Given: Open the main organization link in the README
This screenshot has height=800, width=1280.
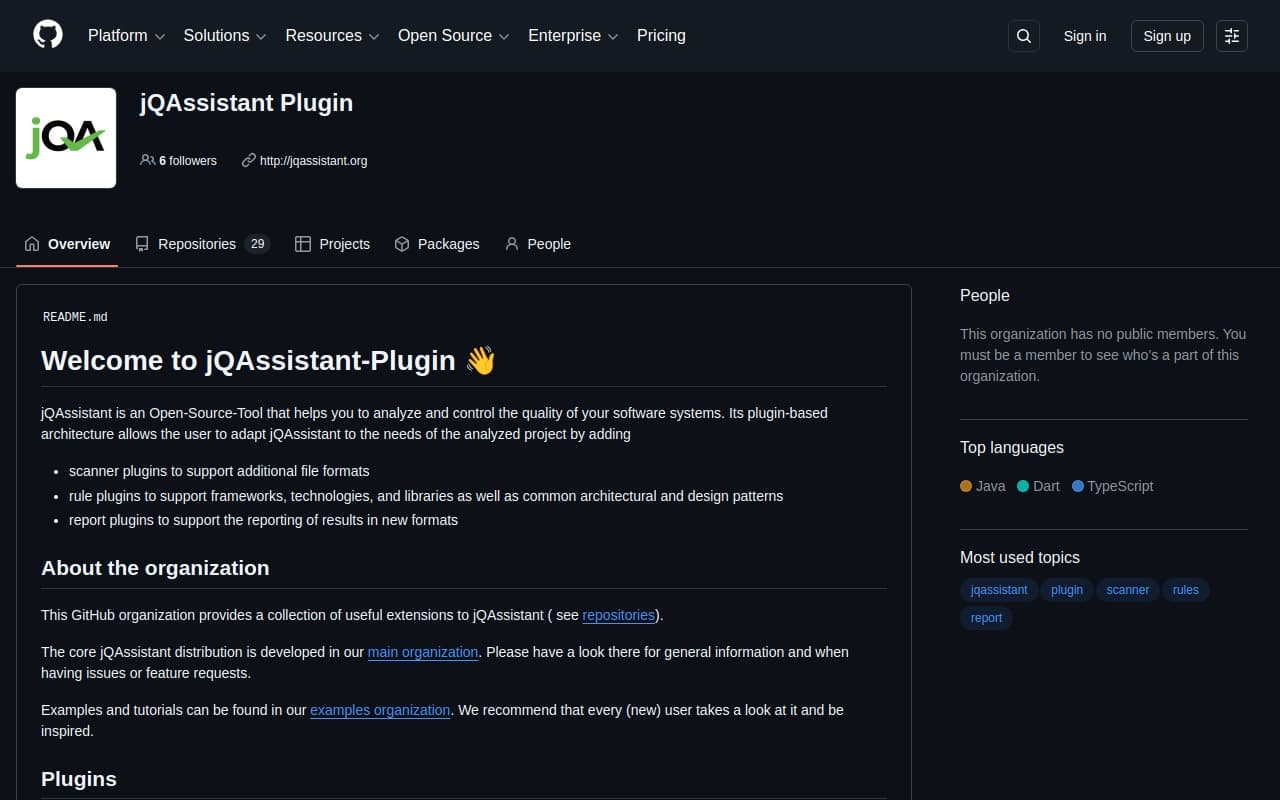Looking at the screenshot, I should click(422, 651).
